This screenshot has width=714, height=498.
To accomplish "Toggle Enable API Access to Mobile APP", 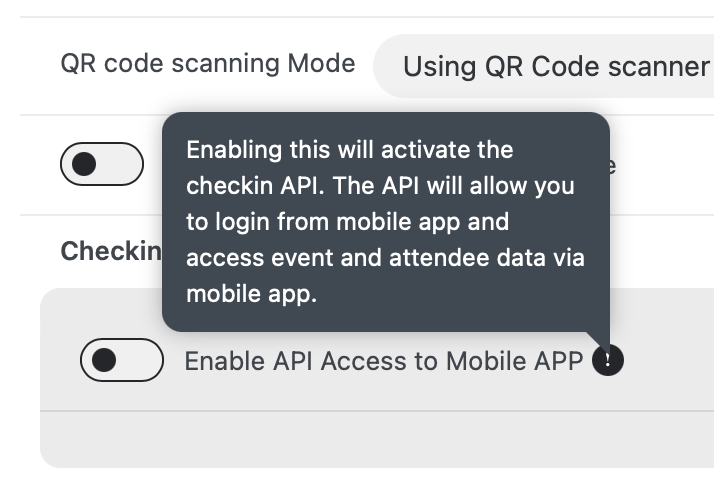I will [122, 361].
